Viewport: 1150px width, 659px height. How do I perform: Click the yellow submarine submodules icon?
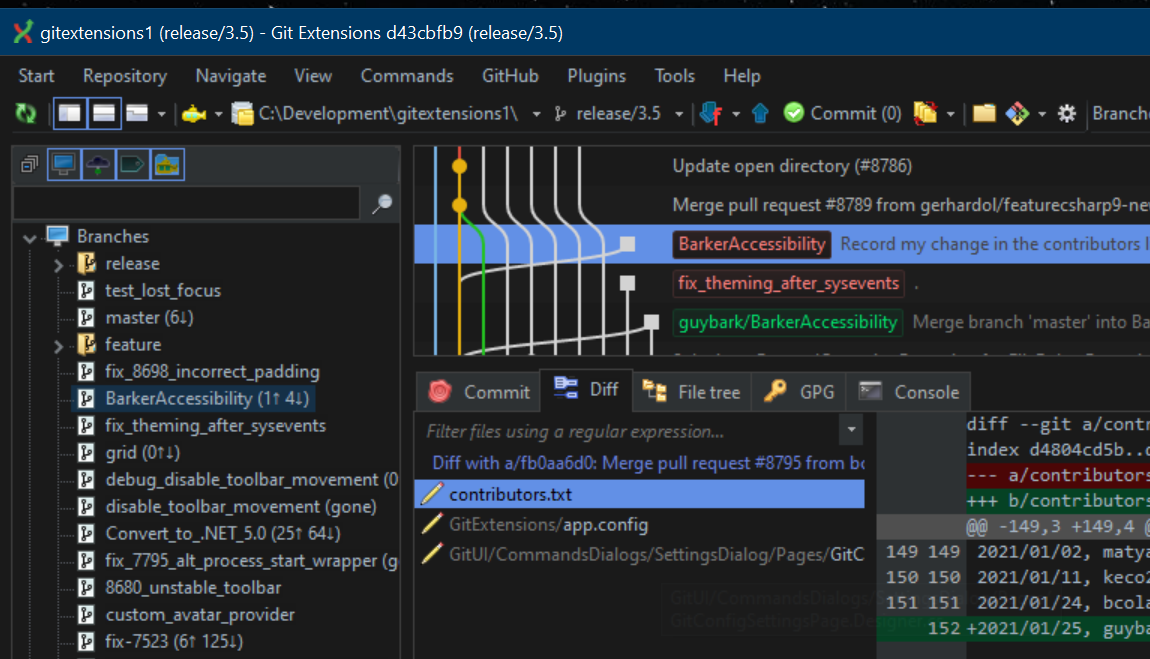(x=194, y=114)
